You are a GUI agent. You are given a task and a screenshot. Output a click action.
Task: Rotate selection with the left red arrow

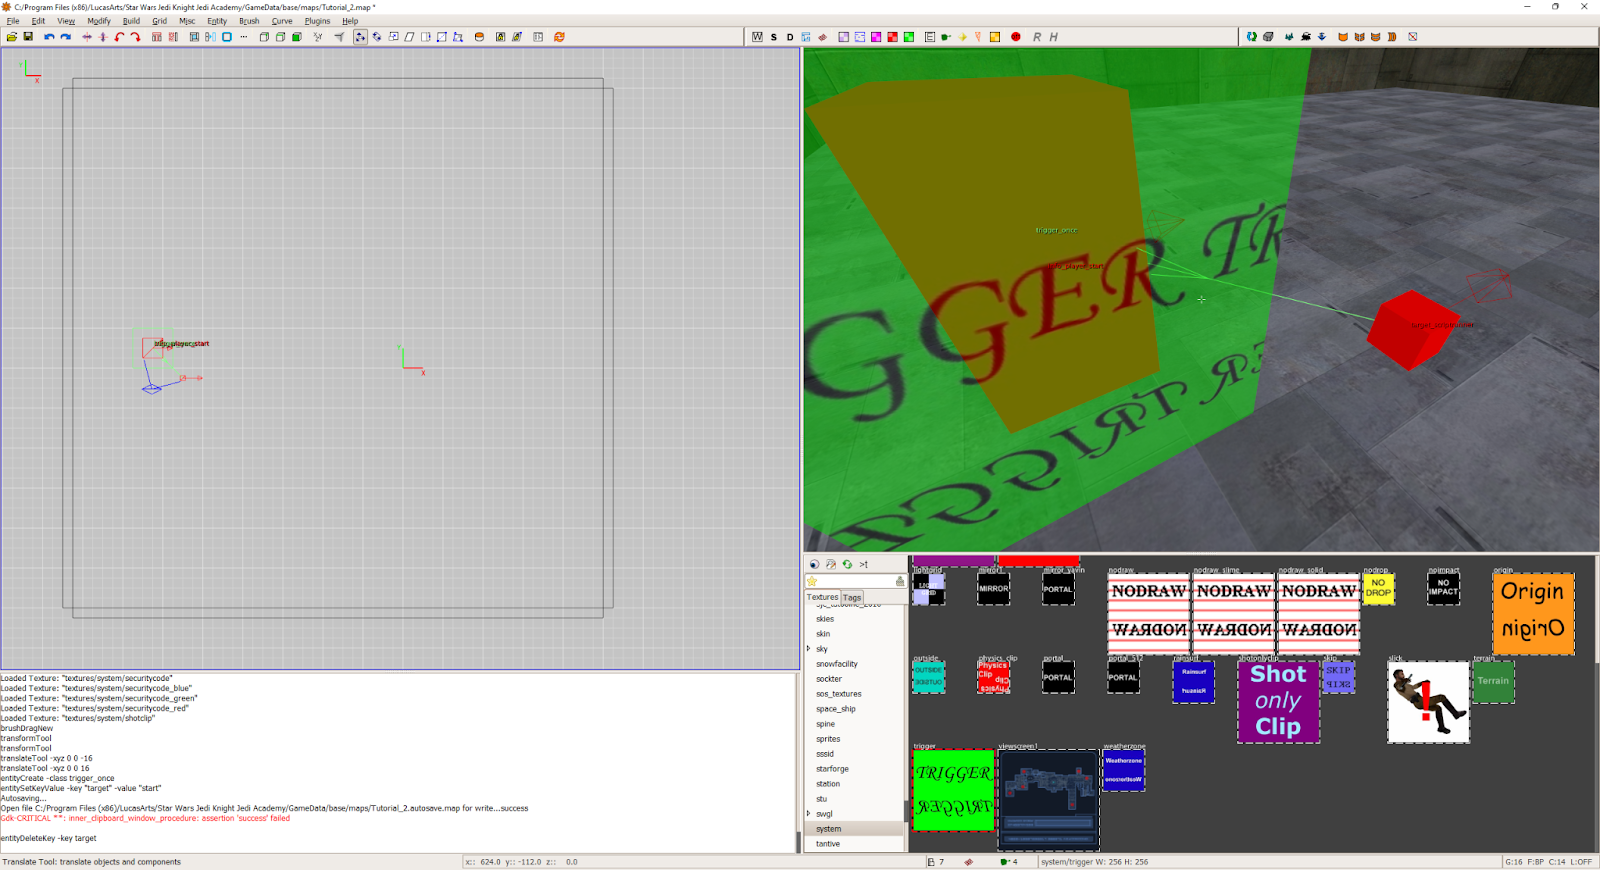119,37
